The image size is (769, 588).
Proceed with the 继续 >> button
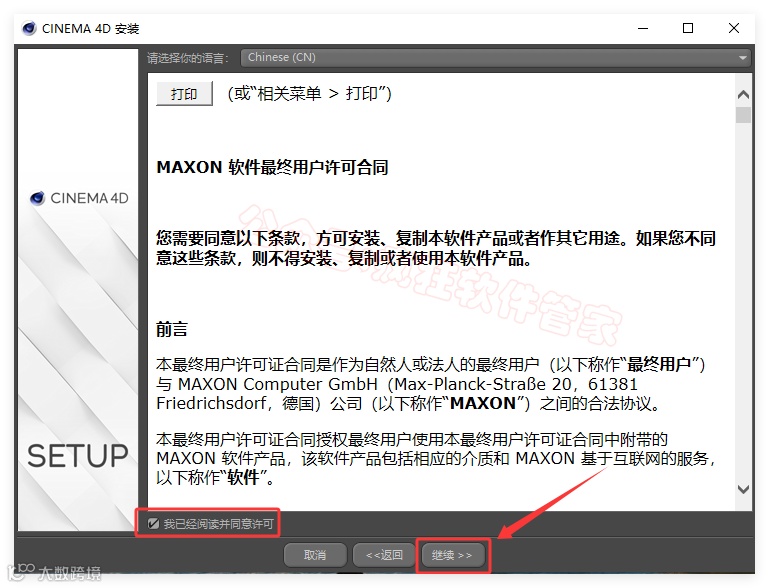point(453,555)
